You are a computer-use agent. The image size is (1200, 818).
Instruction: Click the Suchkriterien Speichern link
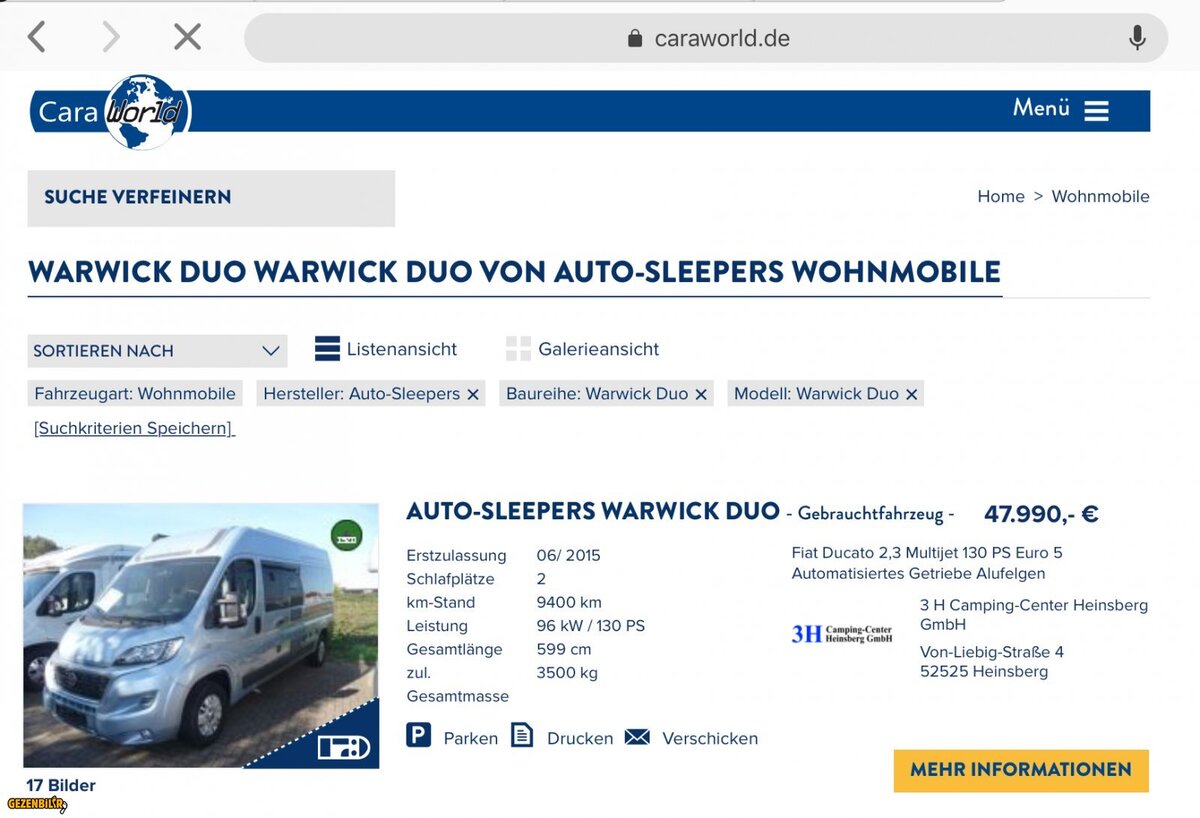click(134, 428)
